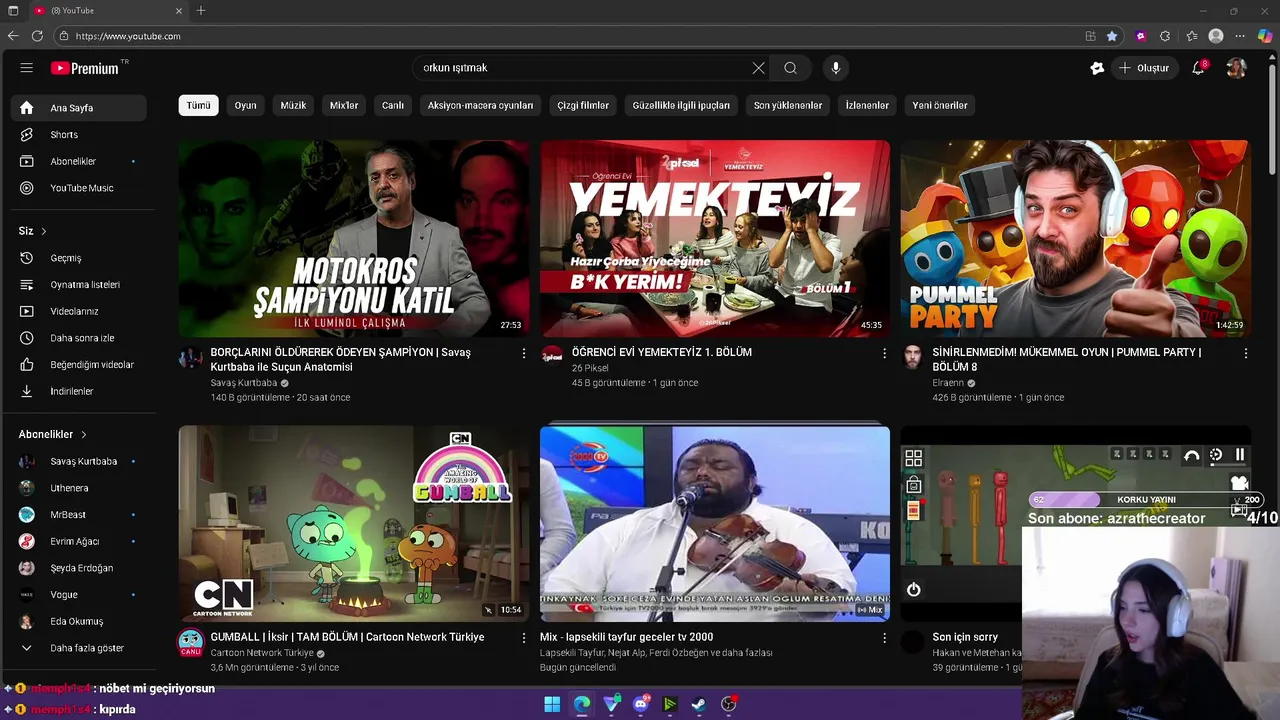Screen dimensions: 1280x720
Task: Open YouTube notifications bell
Action: coord(1198,68)
